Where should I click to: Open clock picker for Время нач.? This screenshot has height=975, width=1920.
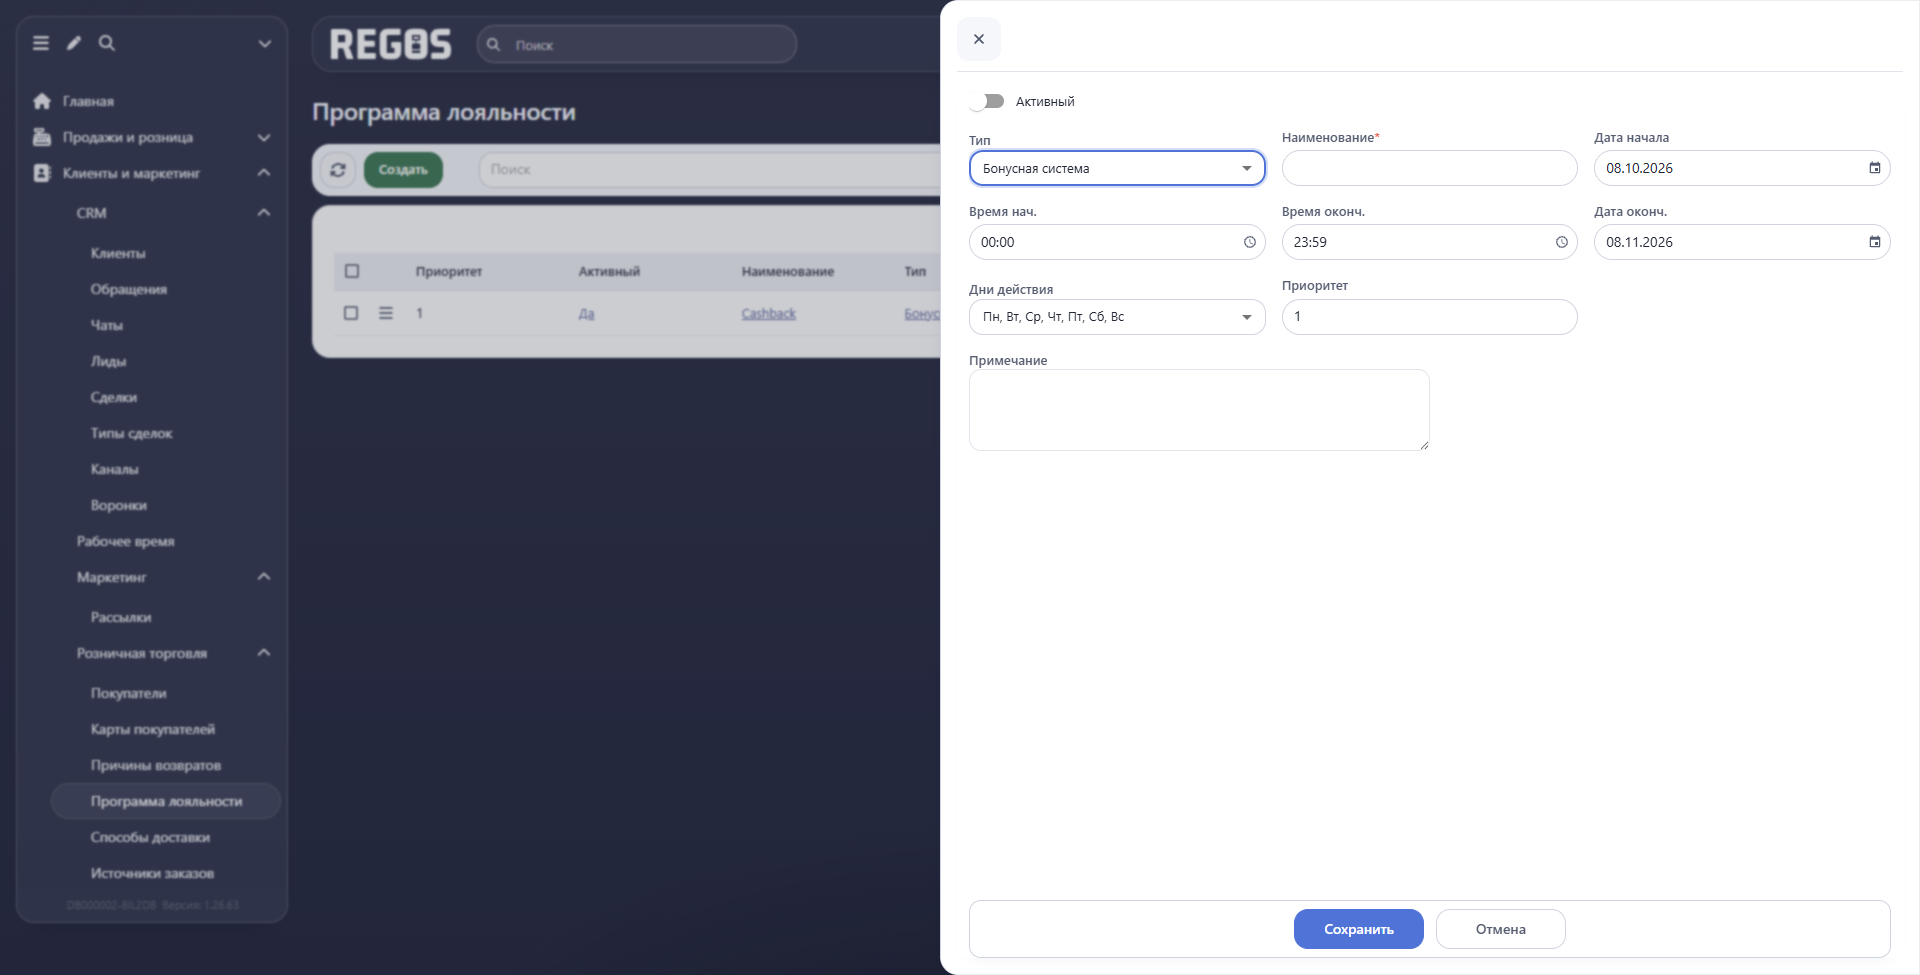point(1250,242)
